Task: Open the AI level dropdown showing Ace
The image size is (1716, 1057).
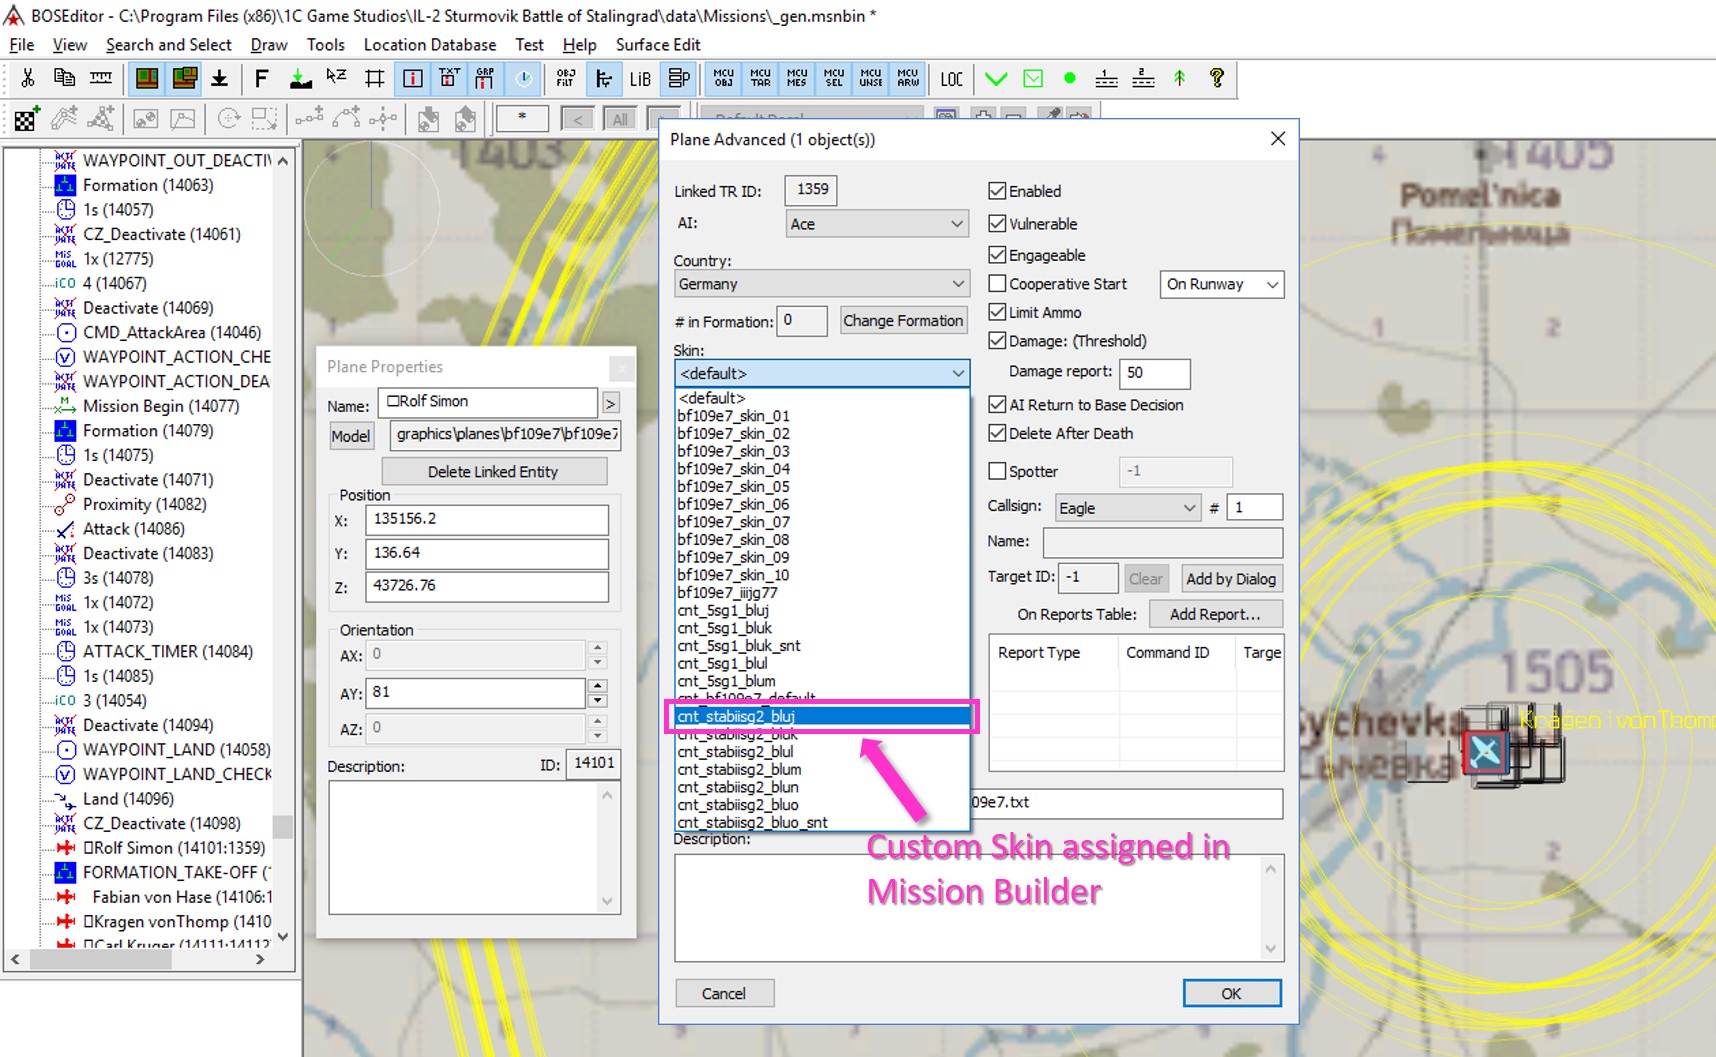Action: 877,224
